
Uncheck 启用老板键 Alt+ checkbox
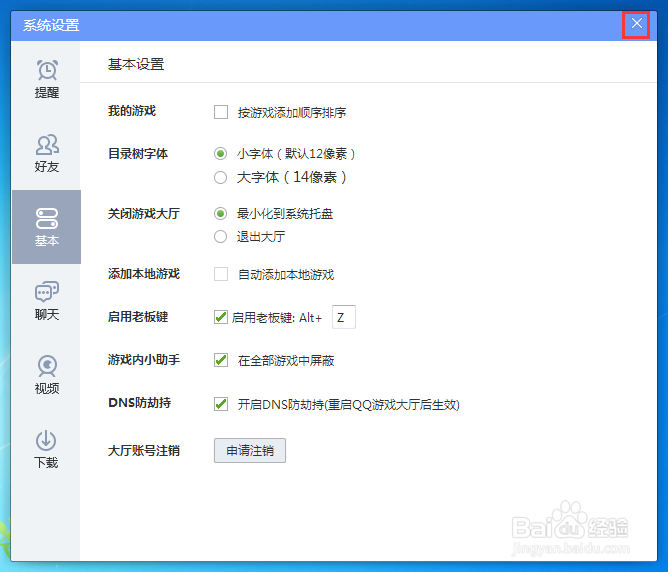tap(221, 317)
